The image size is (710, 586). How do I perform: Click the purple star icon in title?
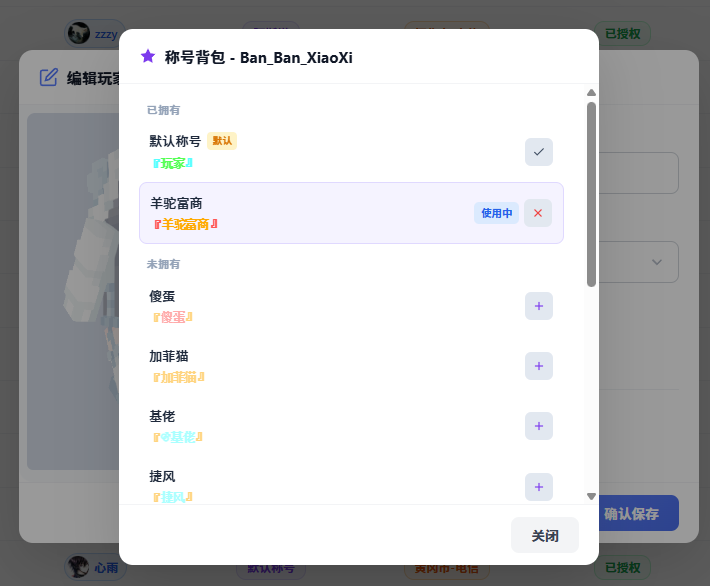[x=148, y=56]
